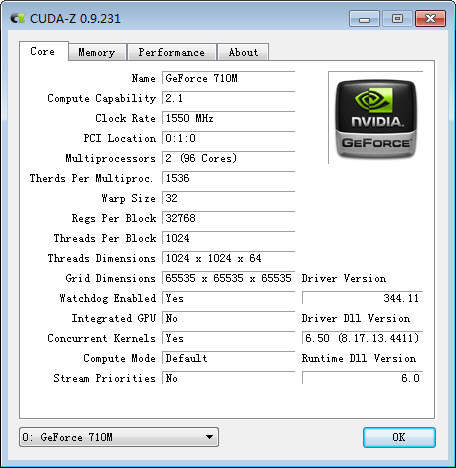
Task: Click Driver Dll Version value '6.50 (8.17.13.4411)'
Action: click(362, 338)
